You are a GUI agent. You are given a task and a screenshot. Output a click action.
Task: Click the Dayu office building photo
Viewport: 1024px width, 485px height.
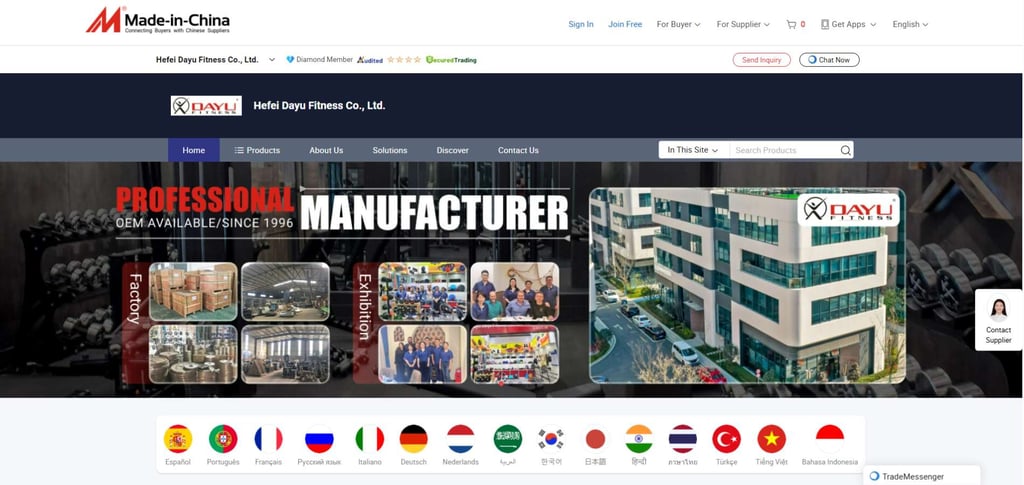(x=747, y=285)
